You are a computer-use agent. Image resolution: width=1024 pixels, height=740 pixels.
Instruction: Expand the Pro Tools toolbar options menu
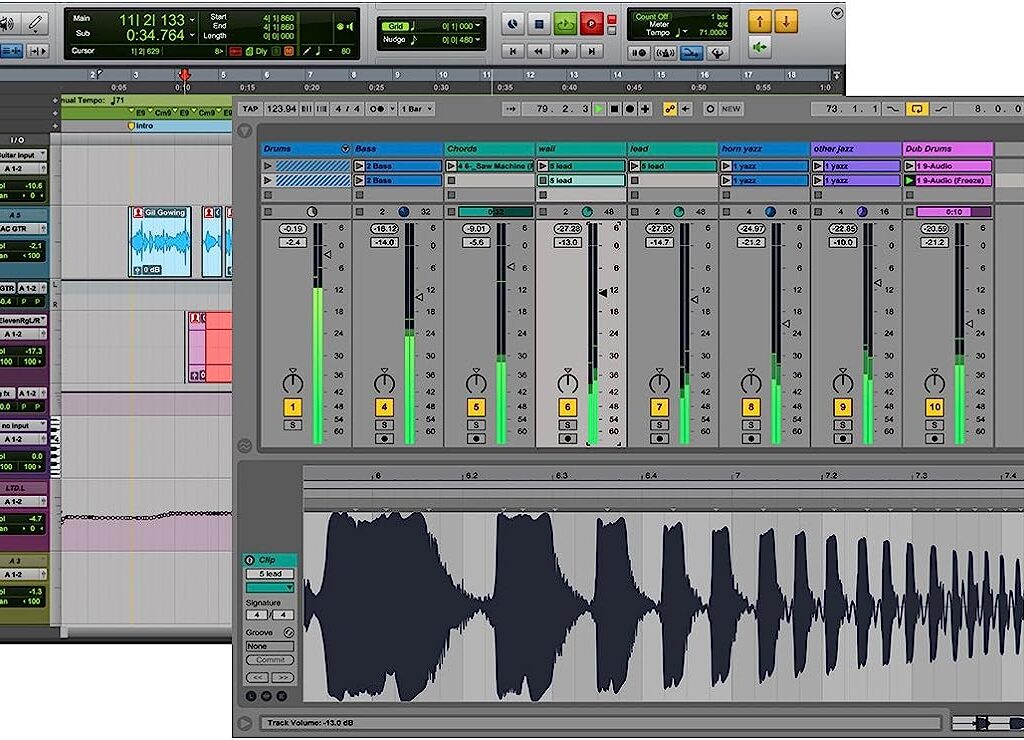[x=837, y=14]
